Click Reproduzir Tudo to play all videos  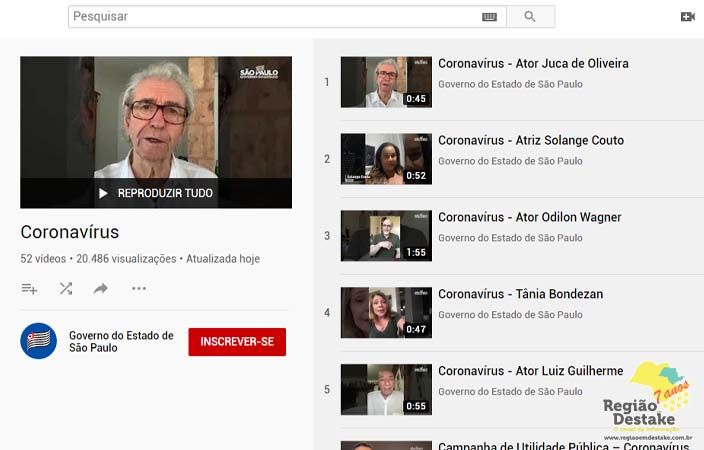[156, 193]
